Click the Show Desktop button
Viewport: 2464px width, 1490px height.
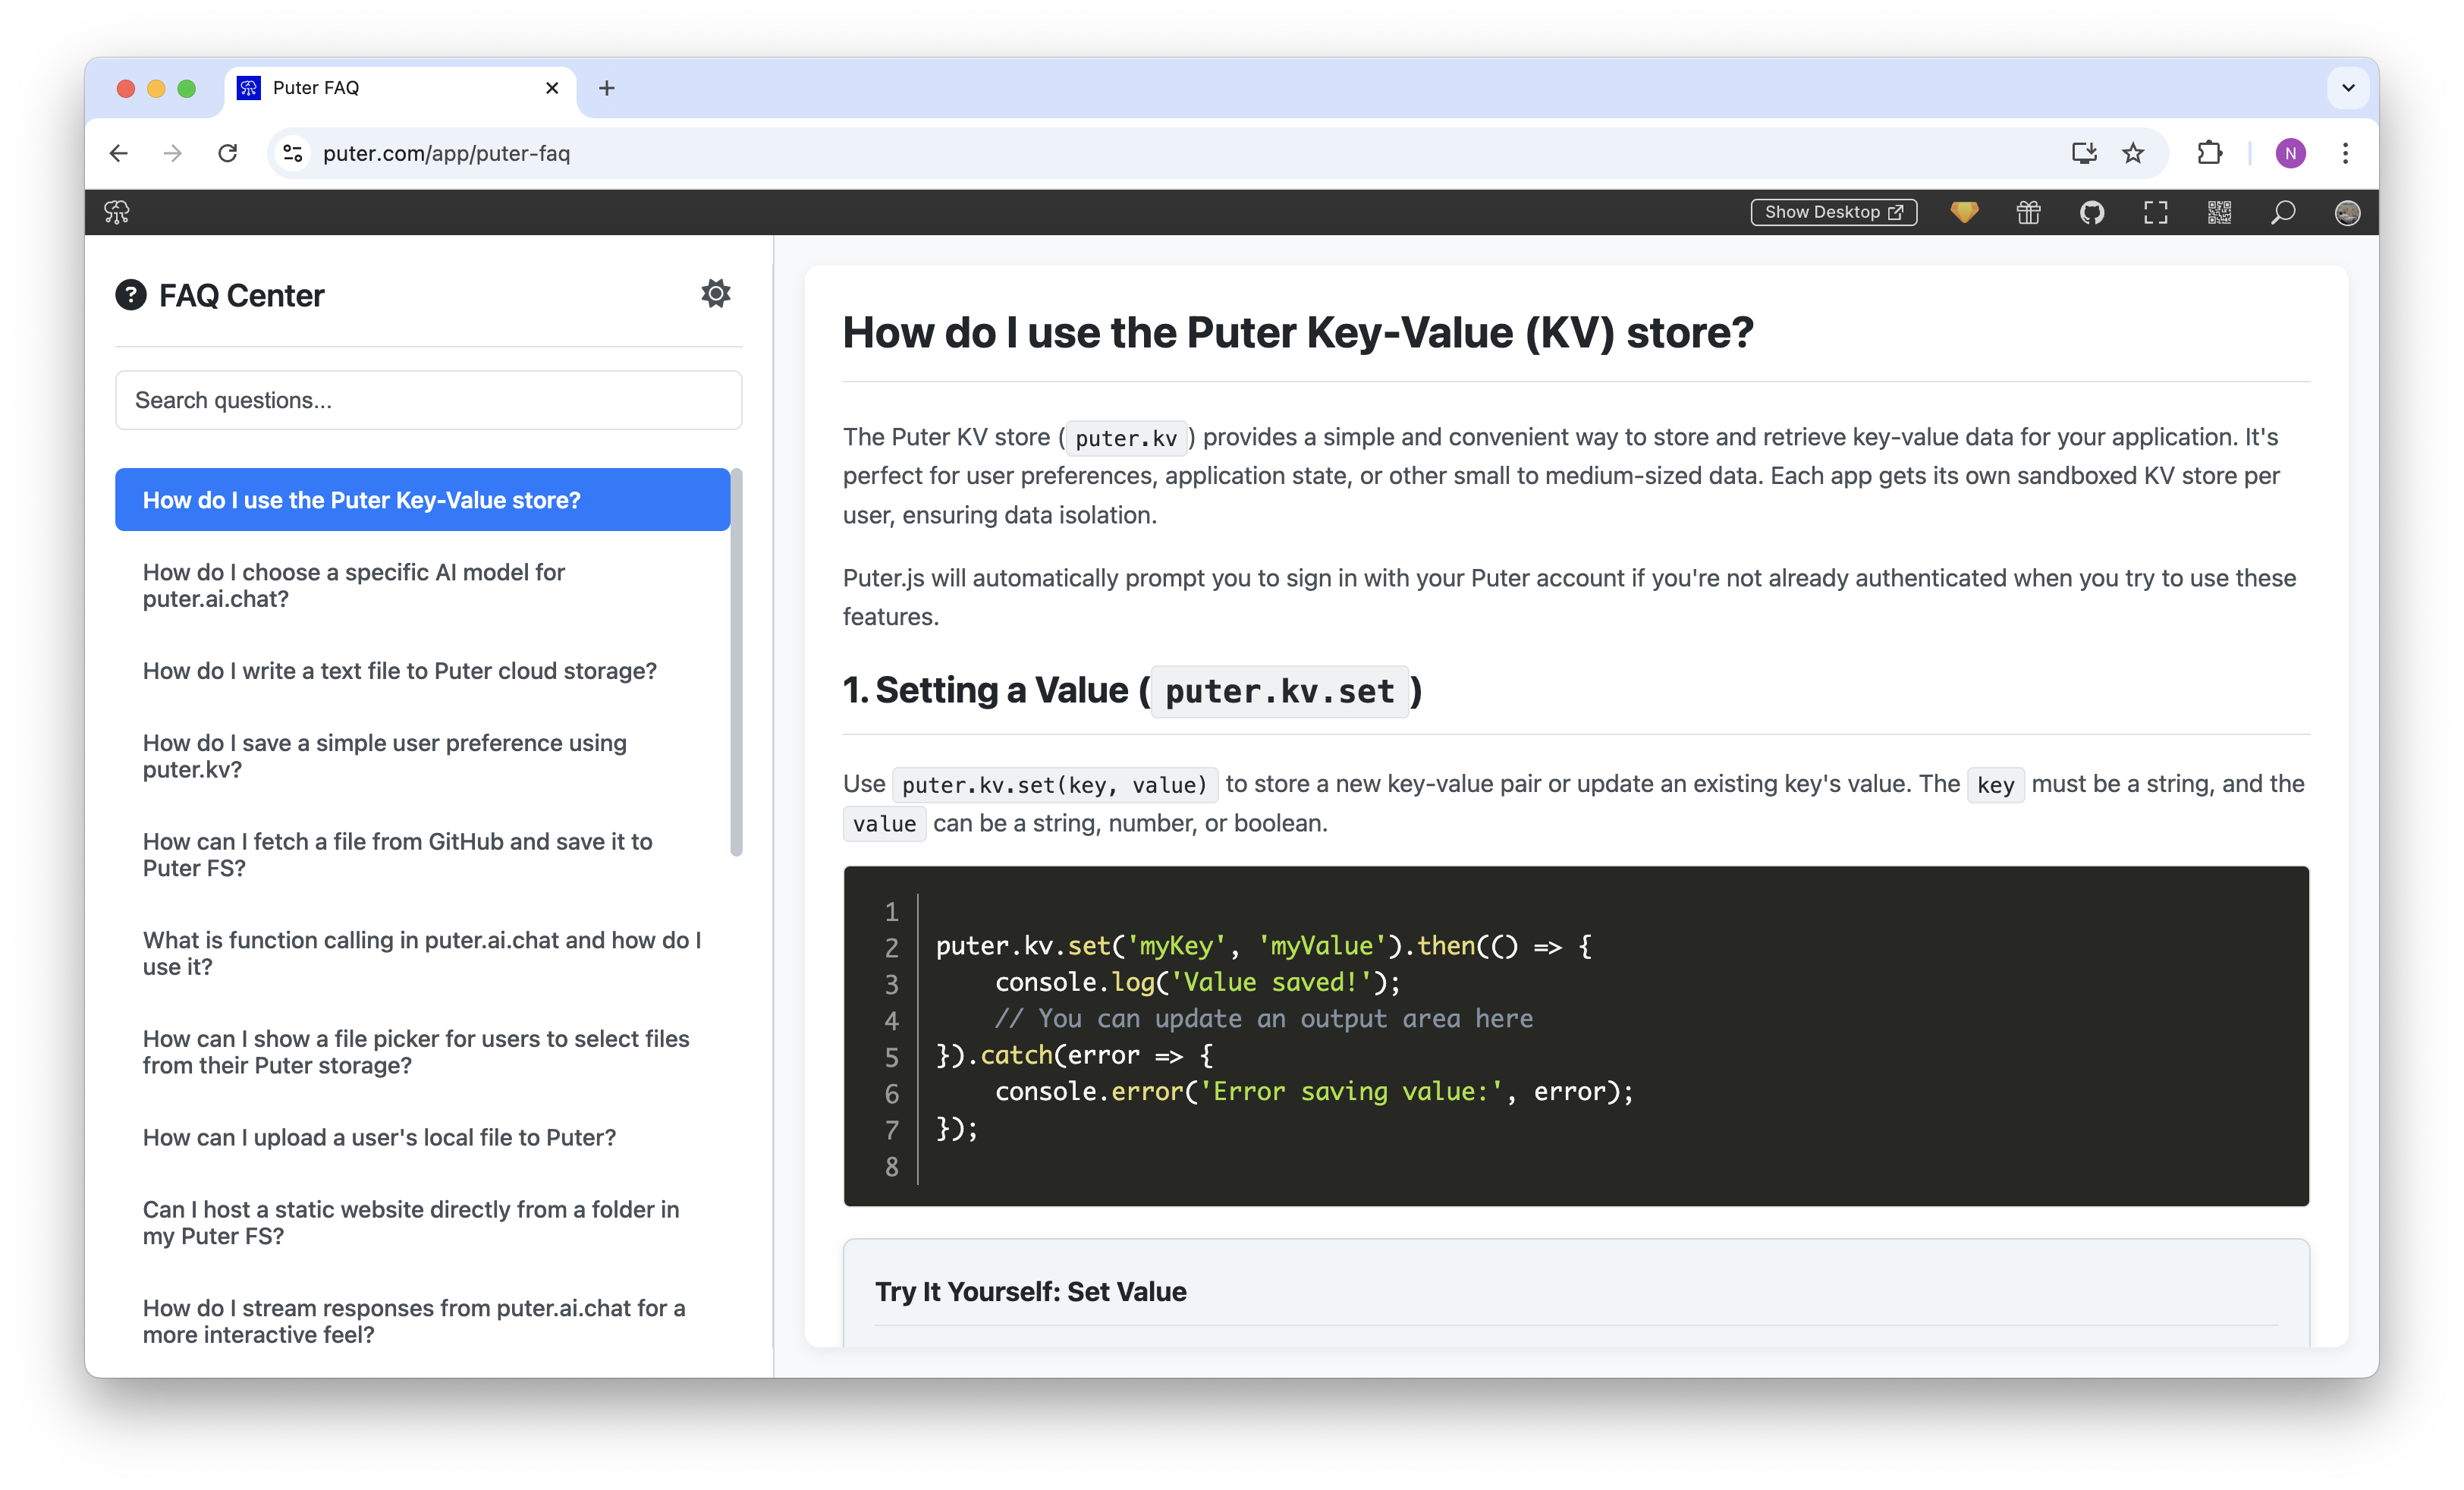tap(1833, 212)
